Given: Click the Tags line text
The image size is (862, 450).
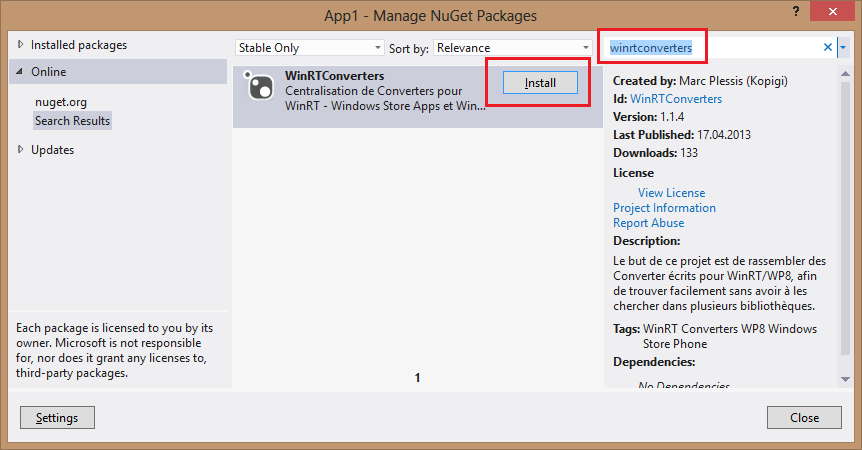Looking at the screenshot, I should pos(715,336).
